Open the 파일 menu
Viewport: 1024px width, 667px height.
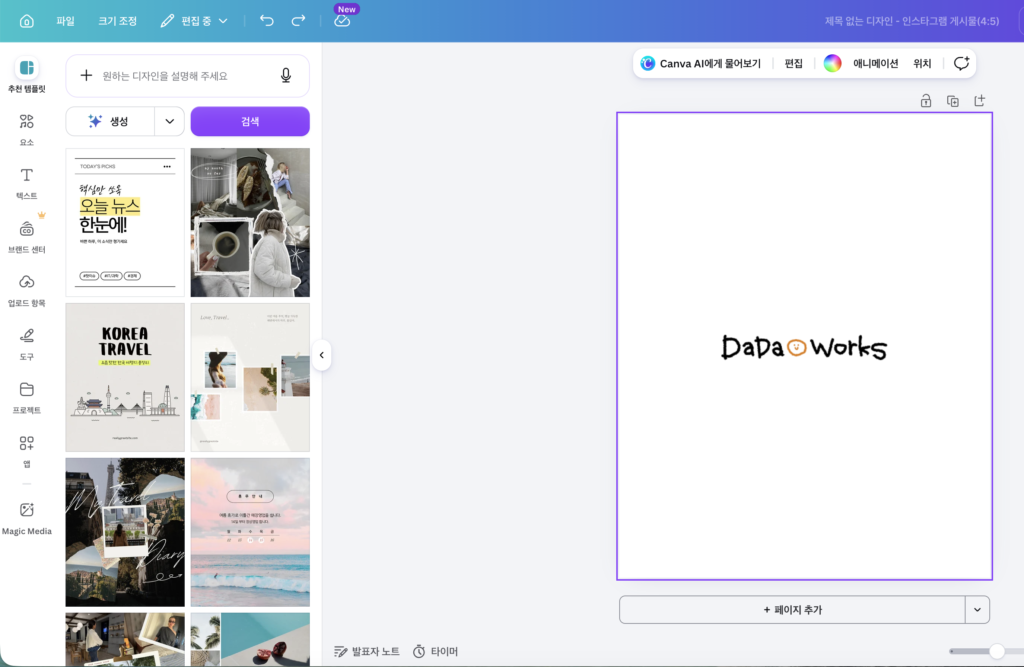65,21
